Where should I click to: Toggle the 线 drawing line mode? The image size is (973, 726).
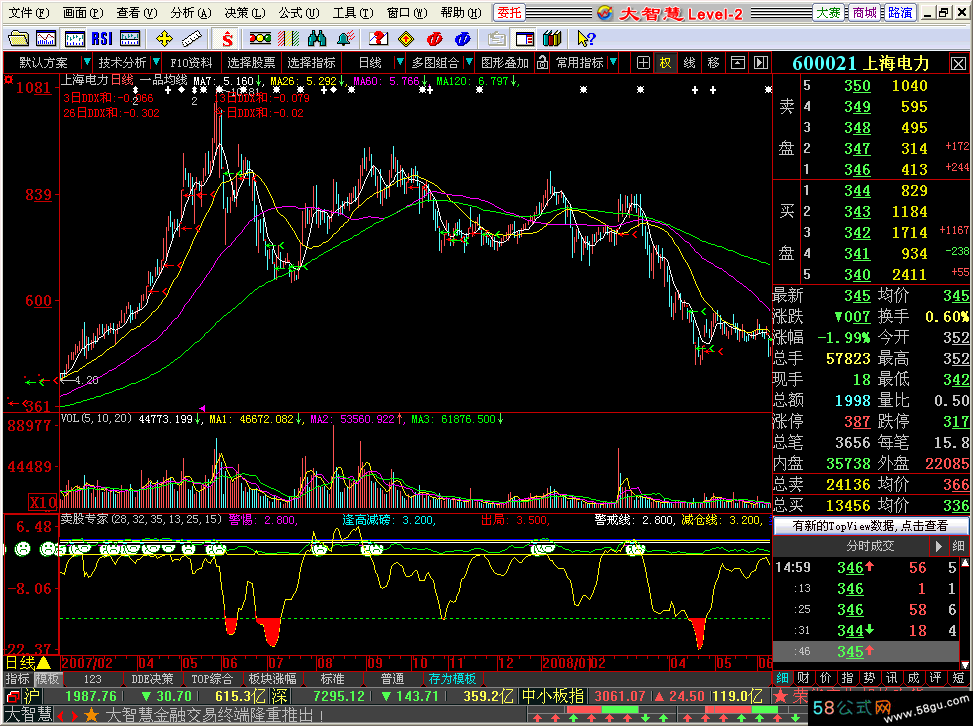[x=689, y=63]
